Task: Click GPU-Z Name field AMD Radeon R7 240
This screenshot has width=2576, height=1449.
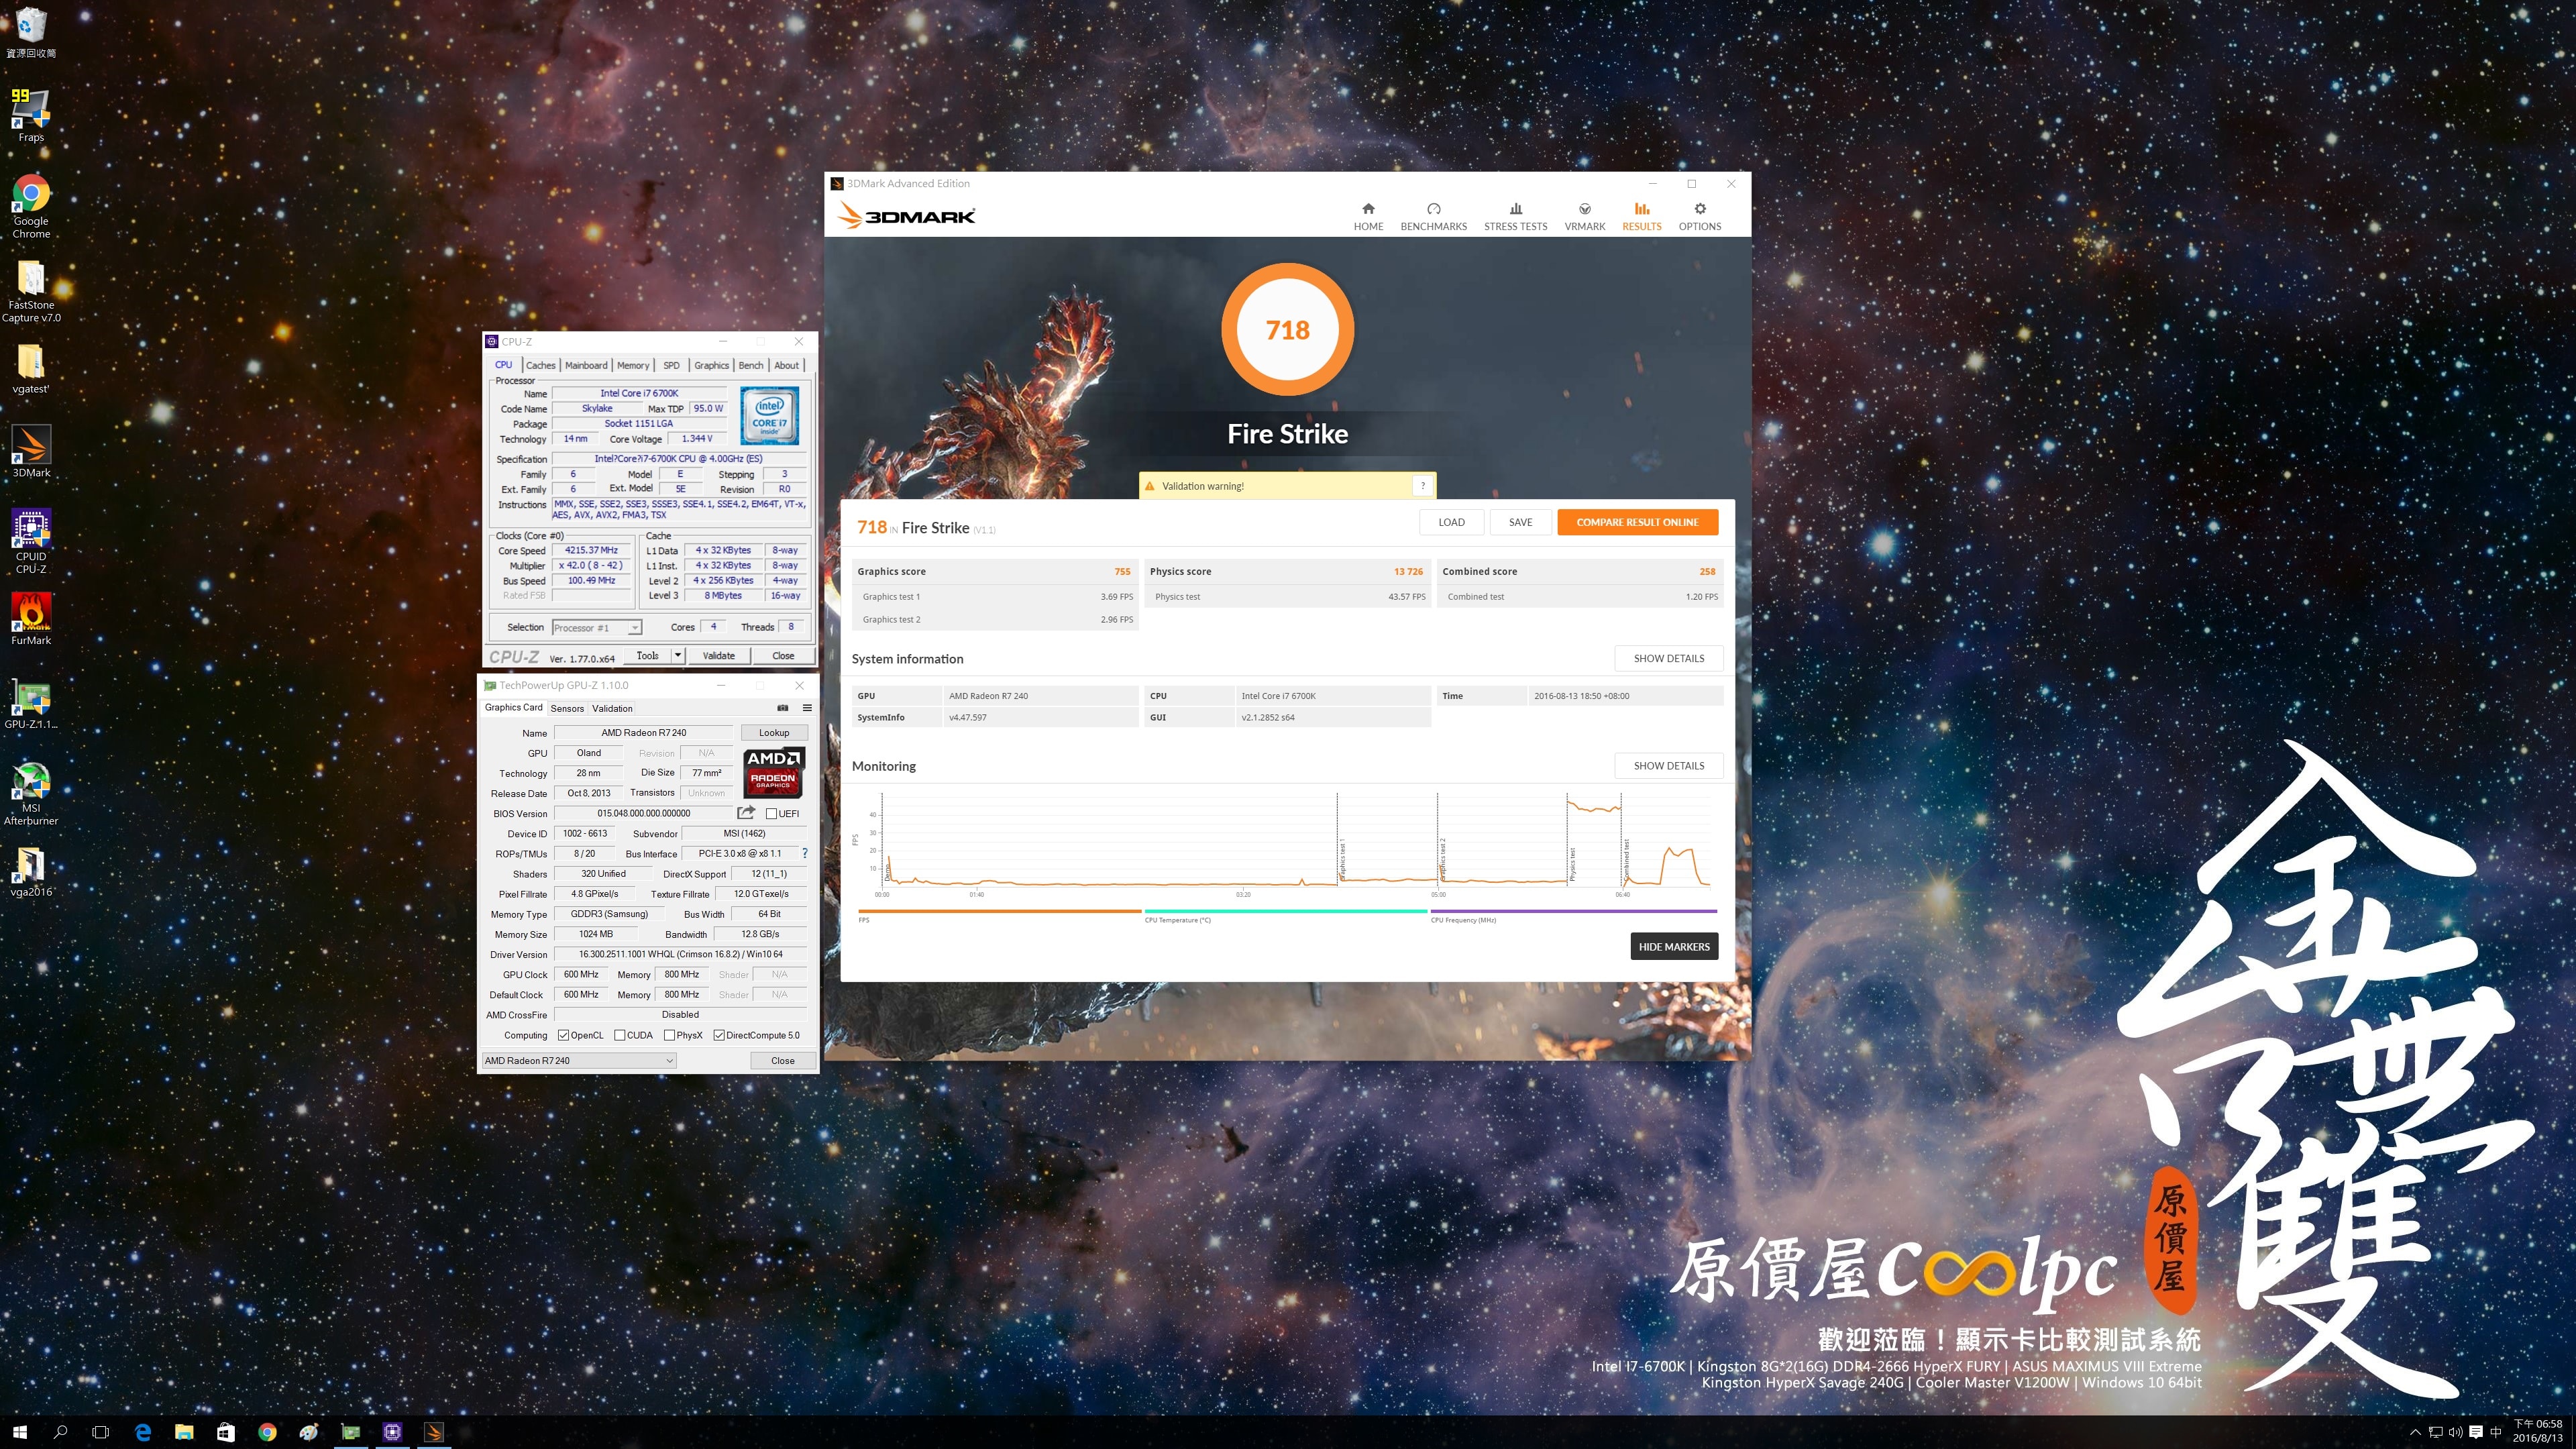Action: [x=643, y=733]
